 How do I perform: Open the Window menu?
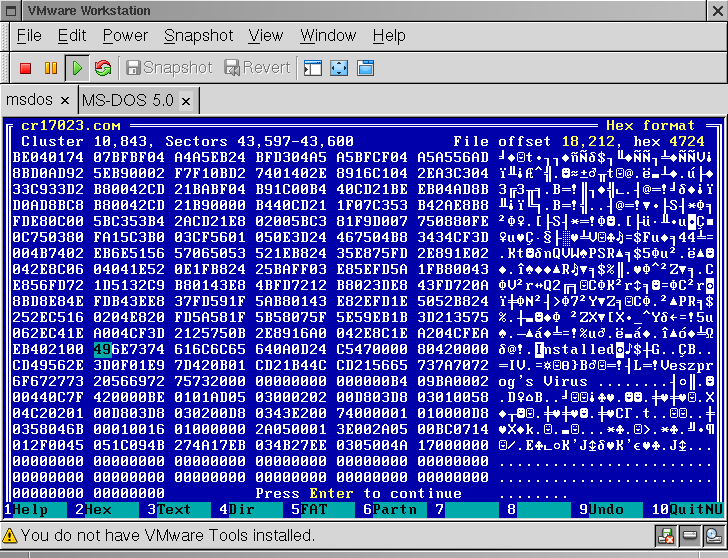(328, 36)
